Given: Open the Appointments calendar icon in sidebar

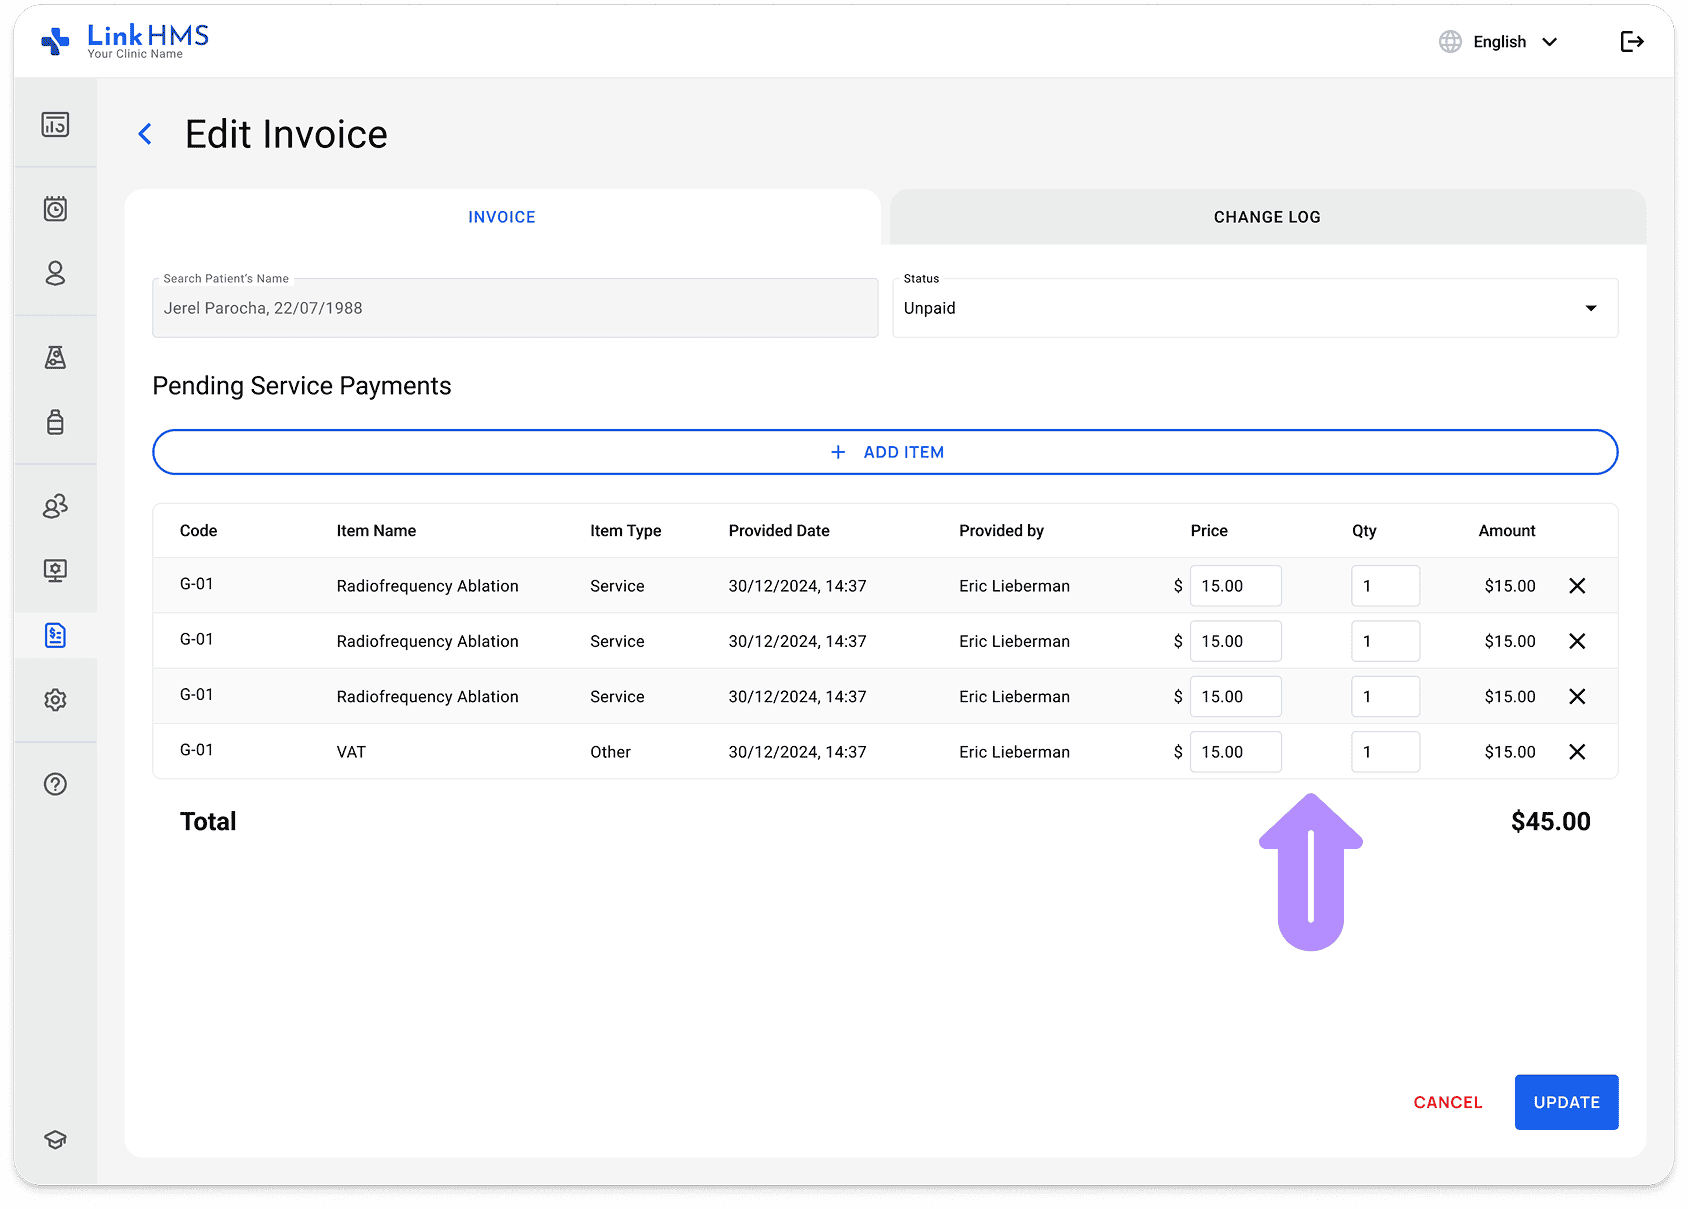Looking at the screenshot, I should pos(55,208).
